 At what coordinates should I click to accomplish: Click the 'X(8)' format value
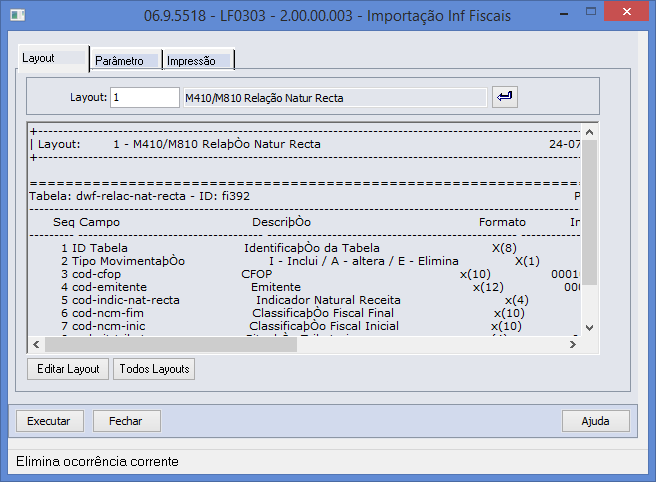coord(504,248)
